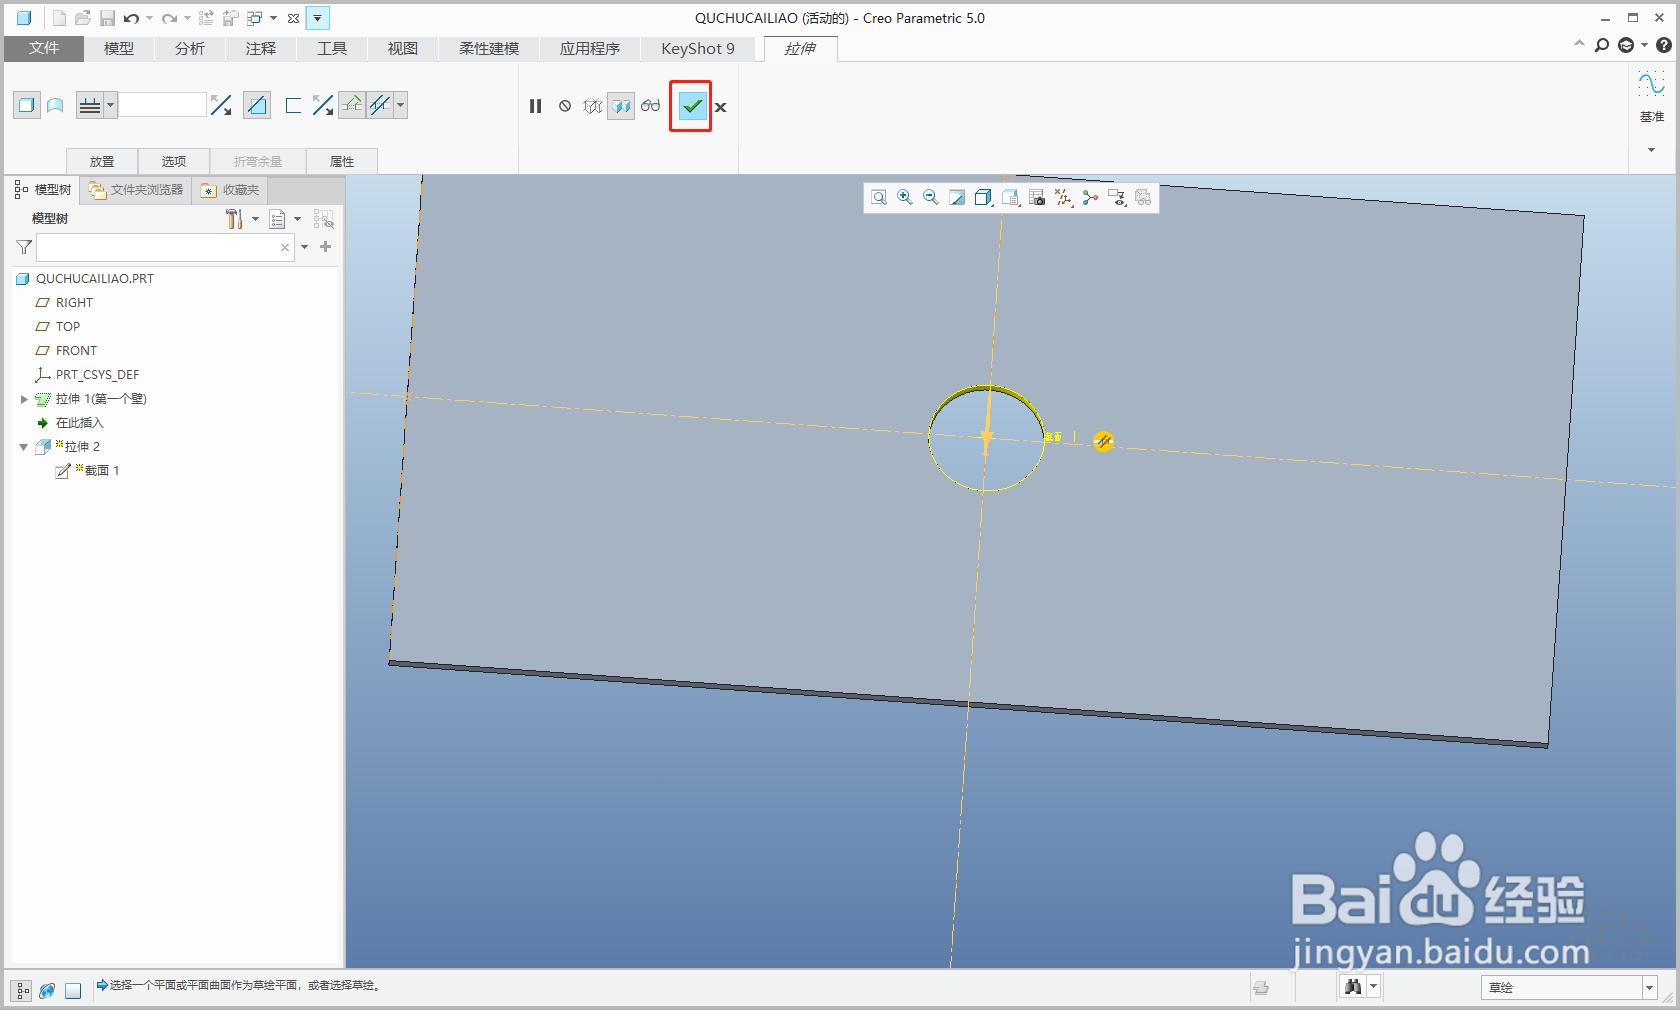
Task: Open the Saved Orientations icon
Action: click(x=1010, y=198)
